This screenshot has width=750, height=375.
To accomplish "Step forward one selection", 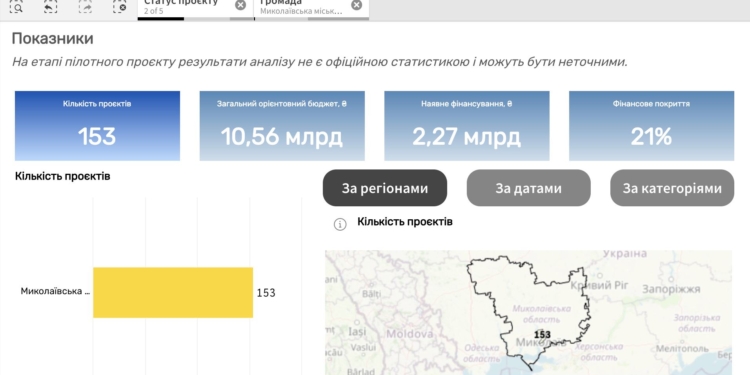I will 85,6.
